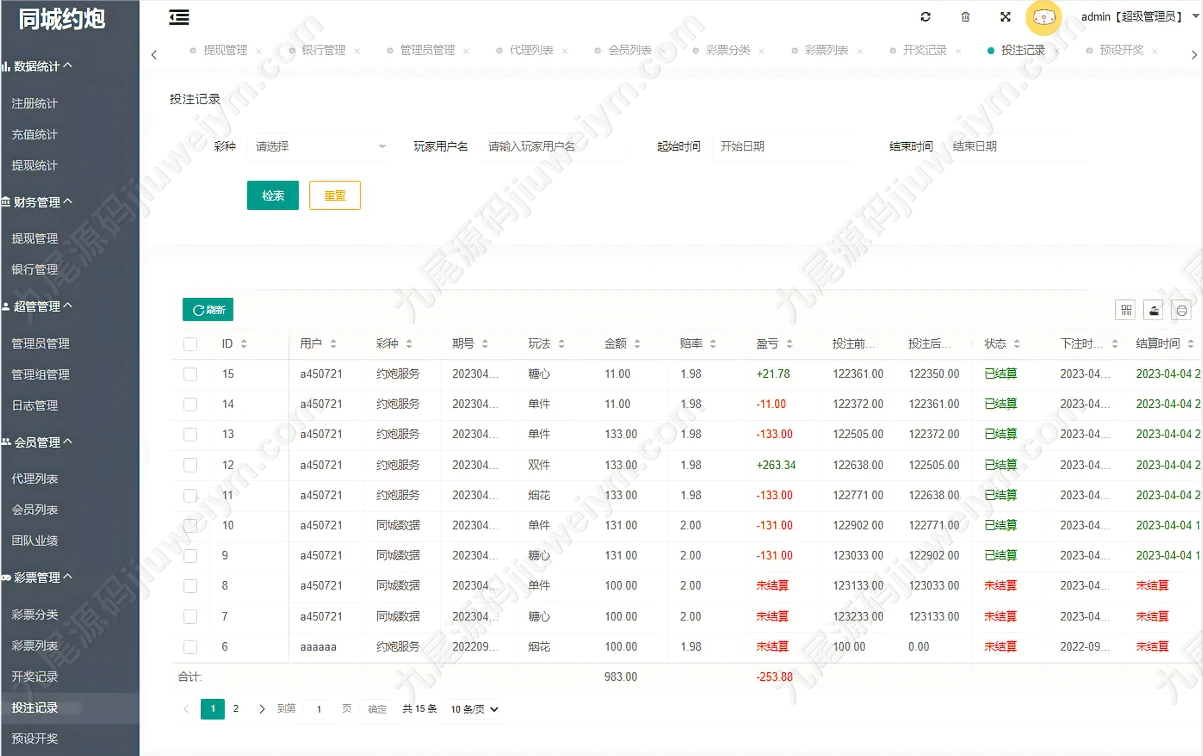Sort by 盈亏 column arrows
This screenshot has height=756, width=1203.
(x=789, y=344)
